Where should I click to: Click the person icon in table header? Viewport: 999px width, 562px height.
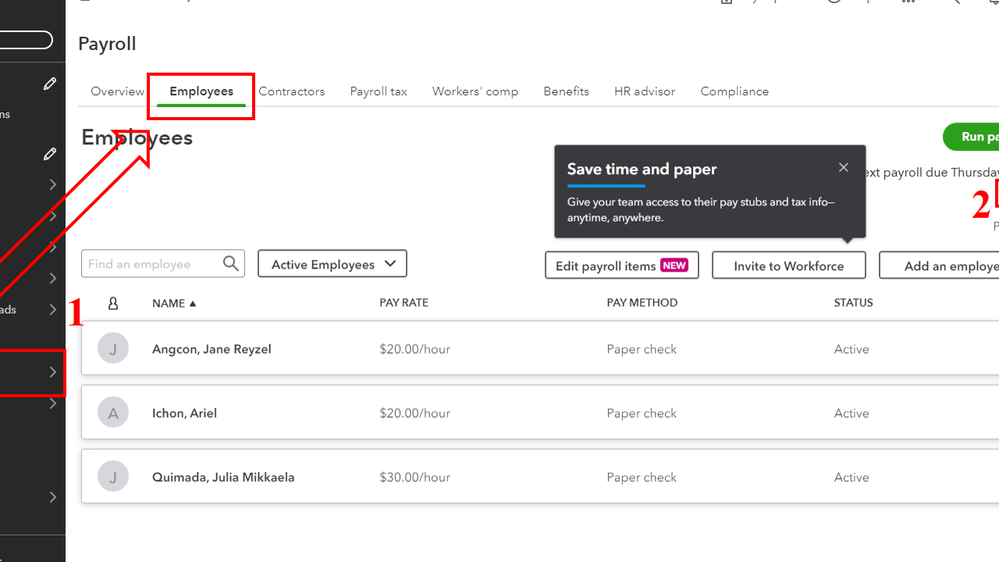coord(113,303)
